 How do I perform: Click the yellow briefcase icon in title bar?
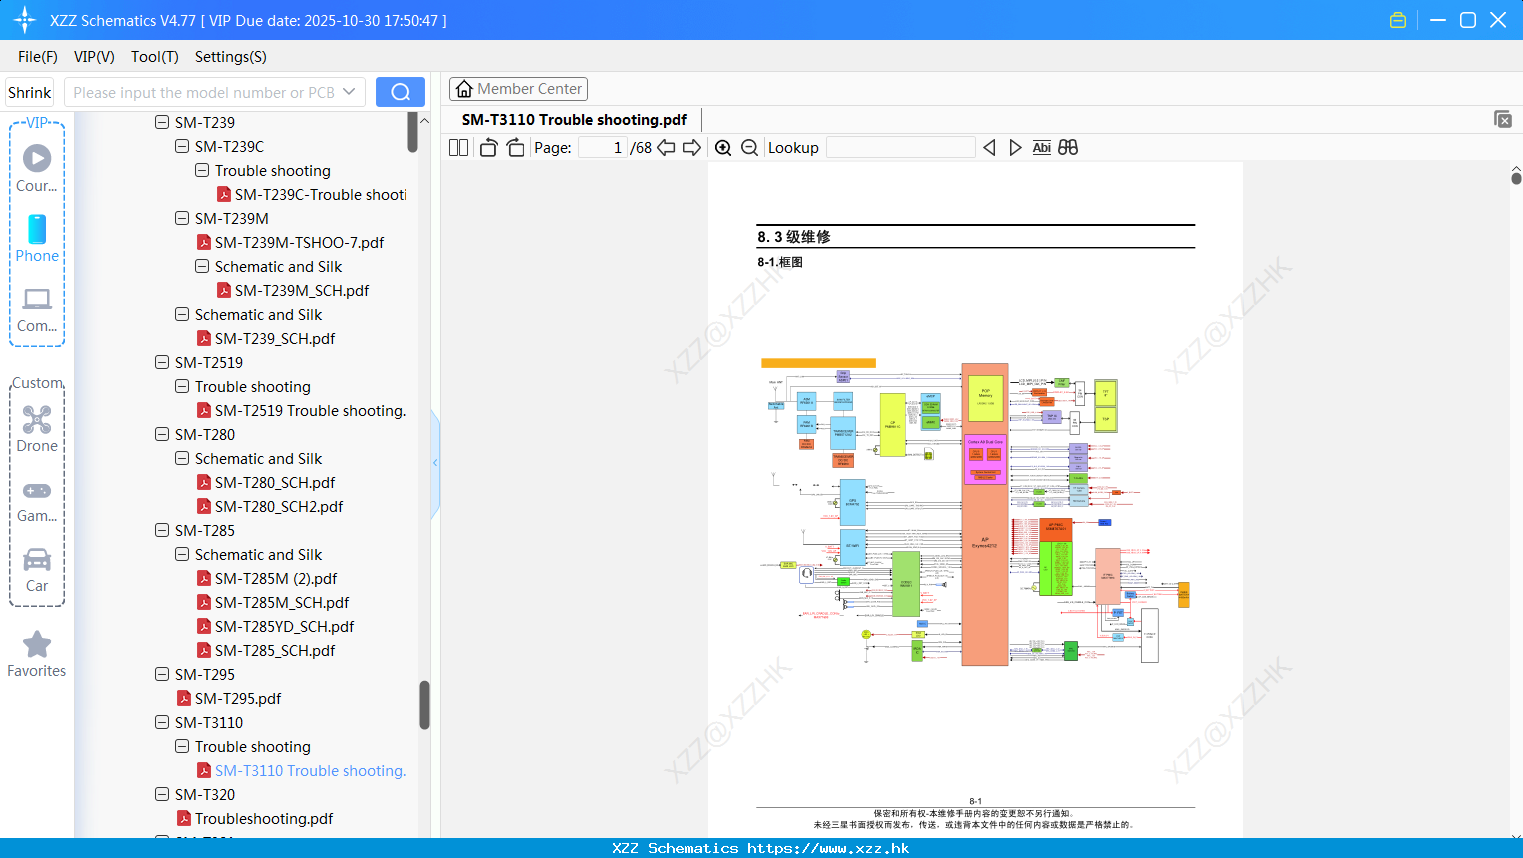[x=1398, y=20]
